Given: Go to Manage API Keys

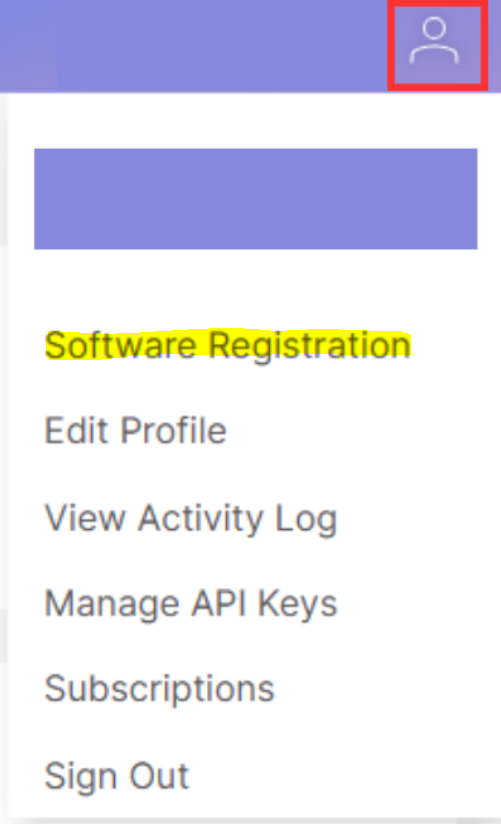Looking at the screenshot, I should point(191,603).
